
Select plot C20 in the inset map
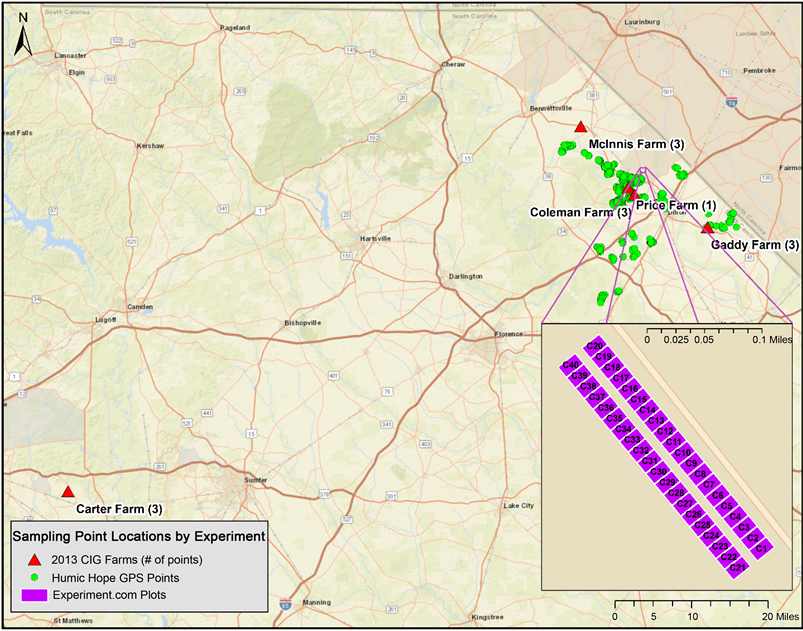(x=593, y=346)
